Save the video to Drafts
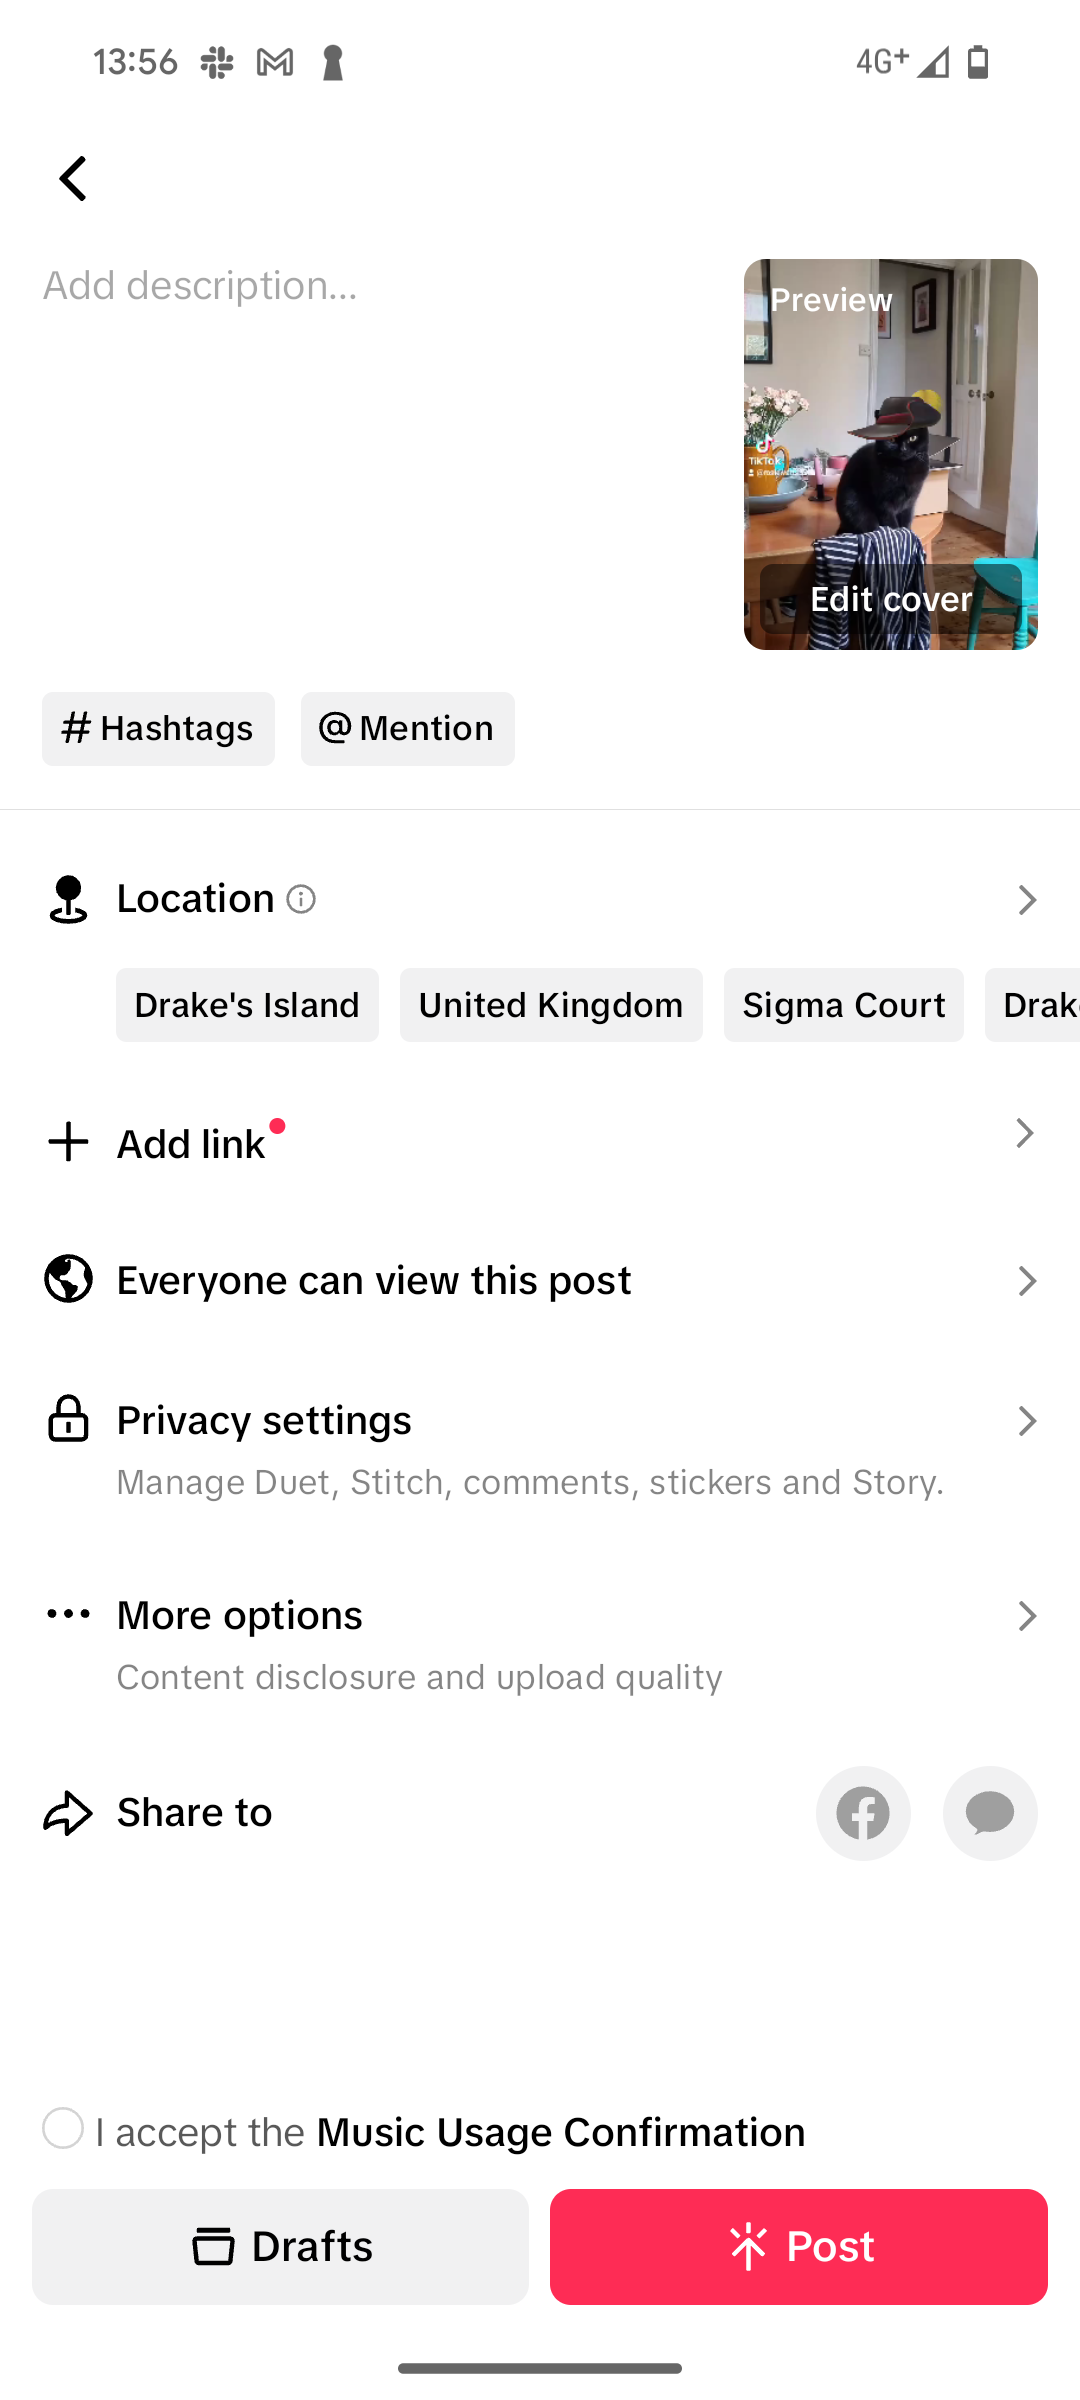The width and height of the screenshot is (1080, 2400). point(280,2247)
